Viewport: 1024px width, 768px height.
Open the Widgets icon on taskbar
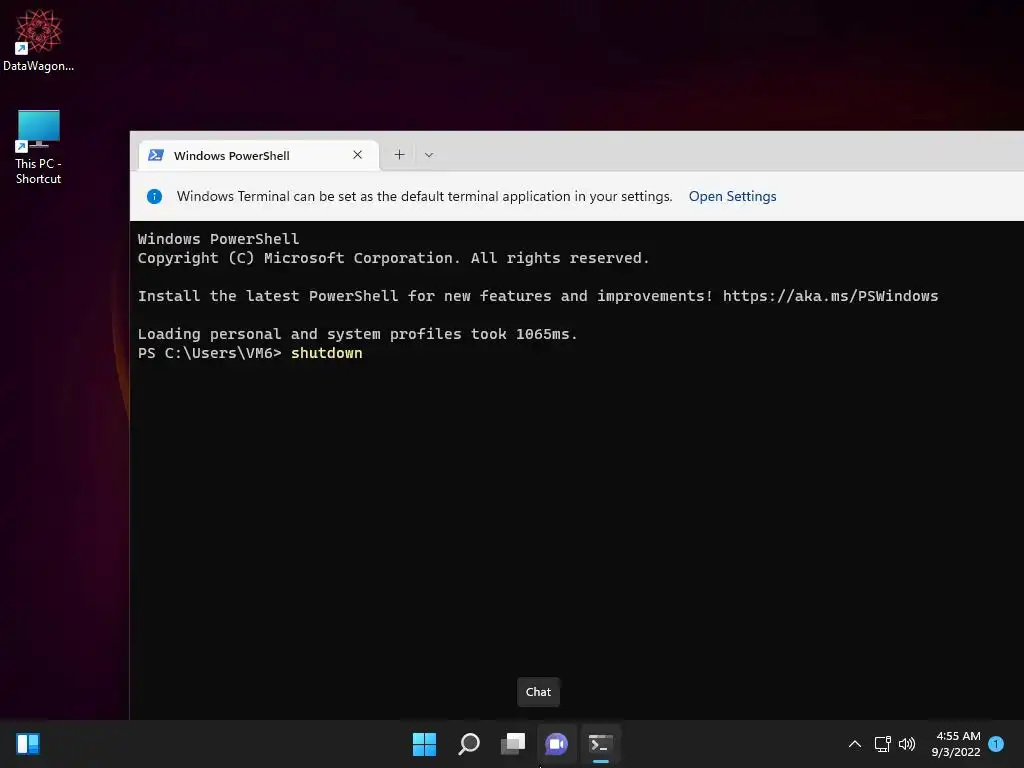[28, 744]
